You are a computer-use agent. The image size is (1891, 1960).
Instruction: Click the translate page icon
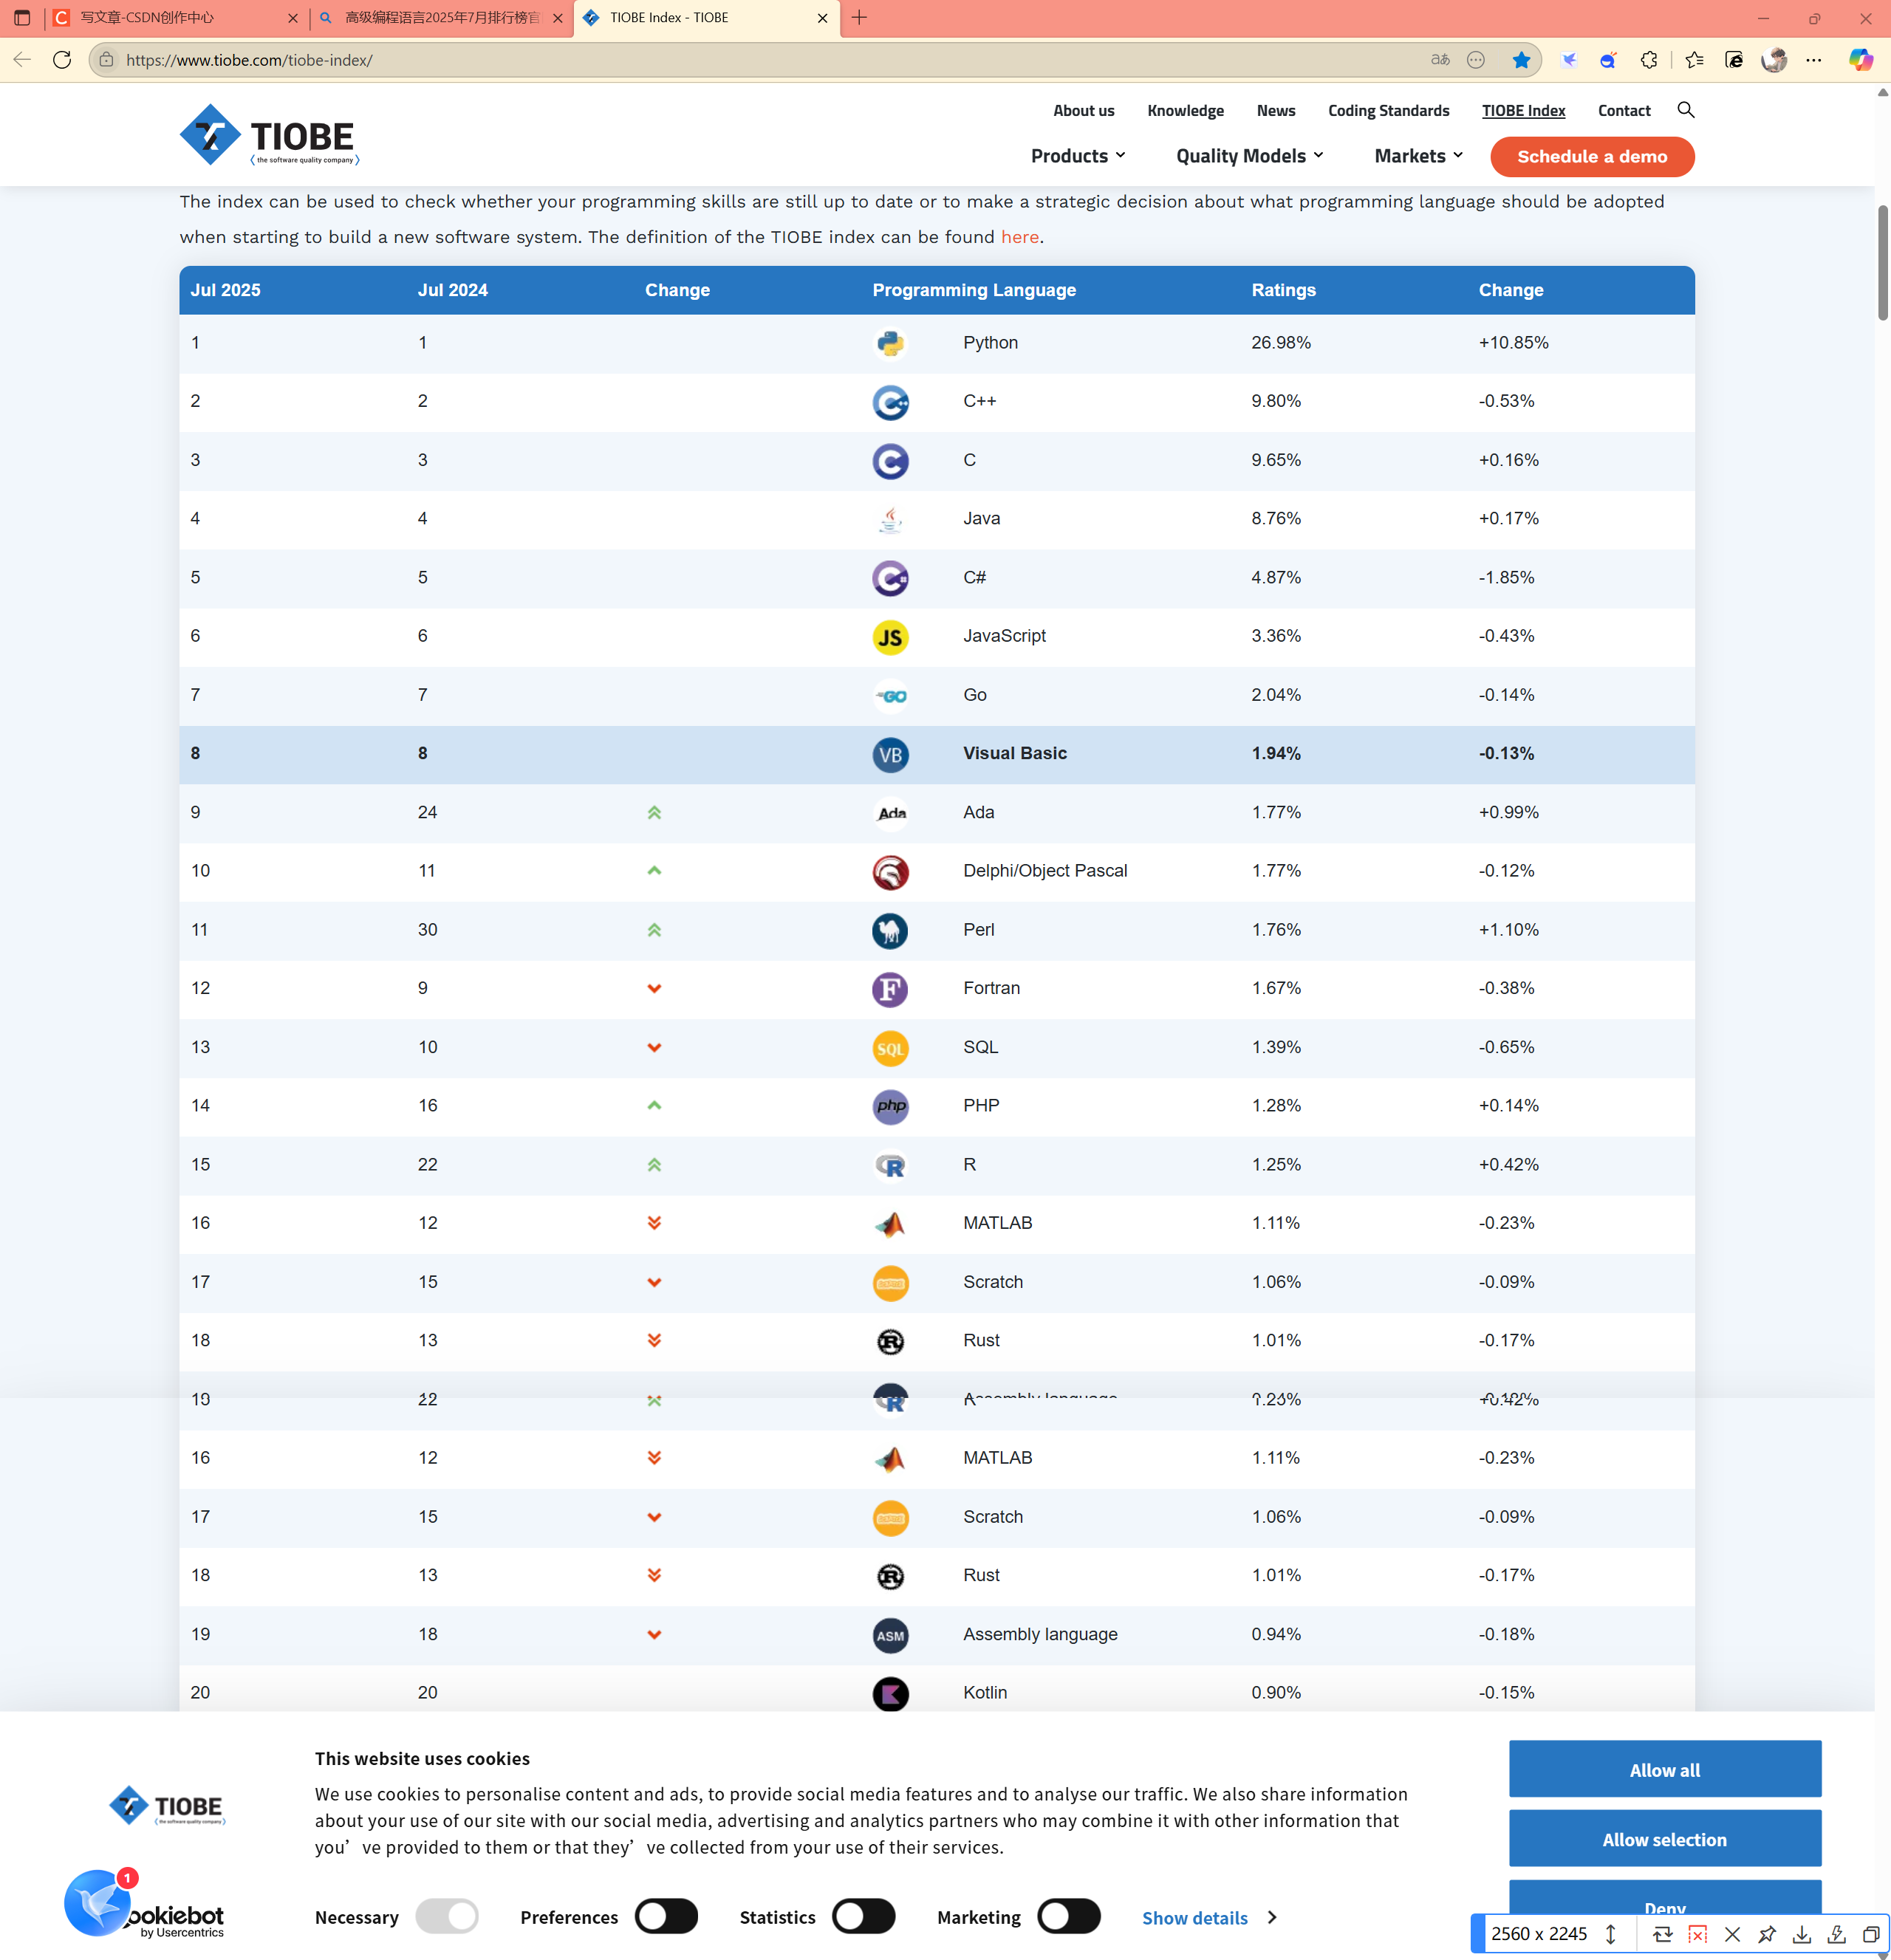tap(1440, 60)
